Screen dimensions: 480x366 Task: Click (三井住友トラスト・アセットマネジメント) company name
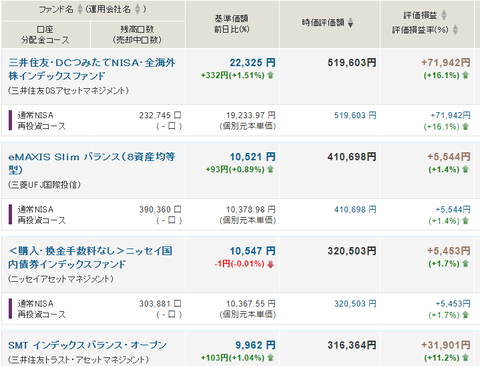pyautogui.click(x=78, y=360)
